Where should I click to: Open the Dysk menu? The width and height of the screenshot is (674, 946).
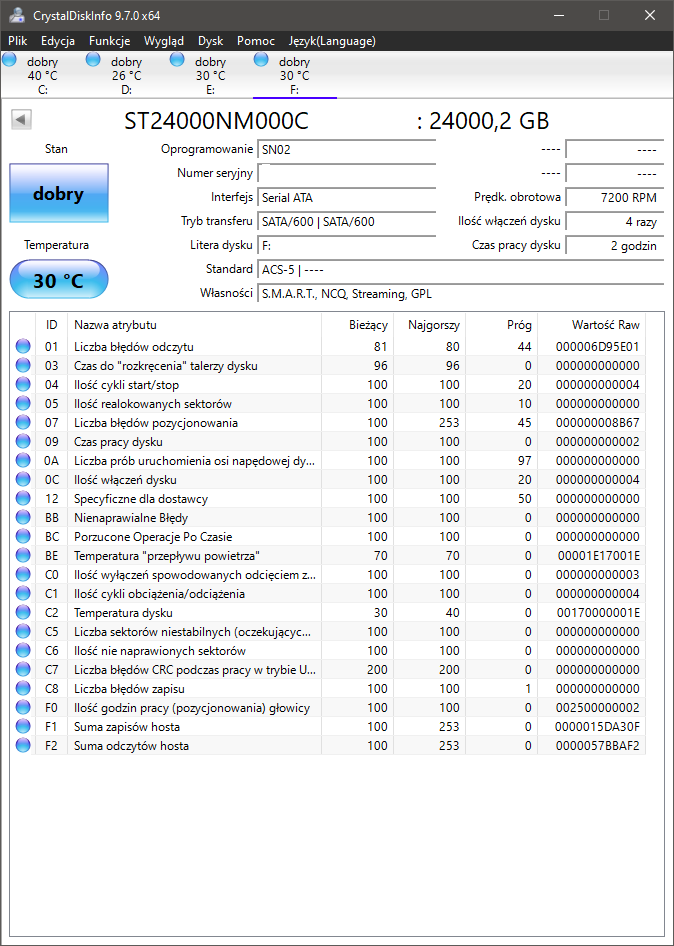[x=211, y=41]
